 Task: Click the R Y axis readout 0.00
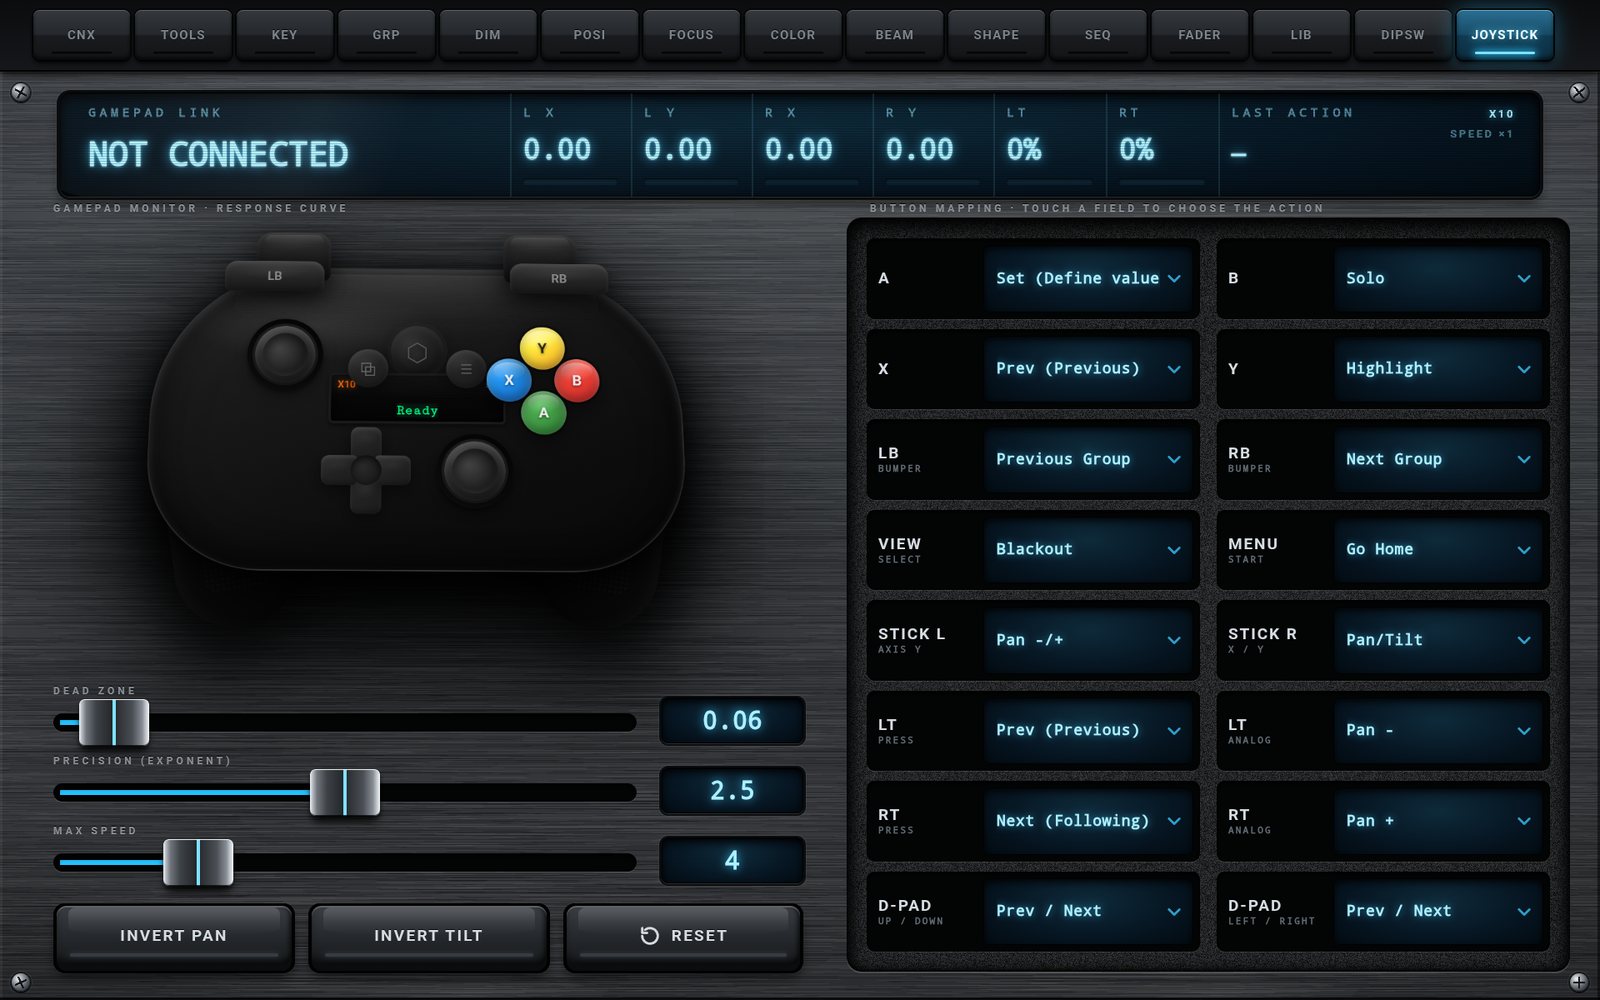click(x=920, y=150)
